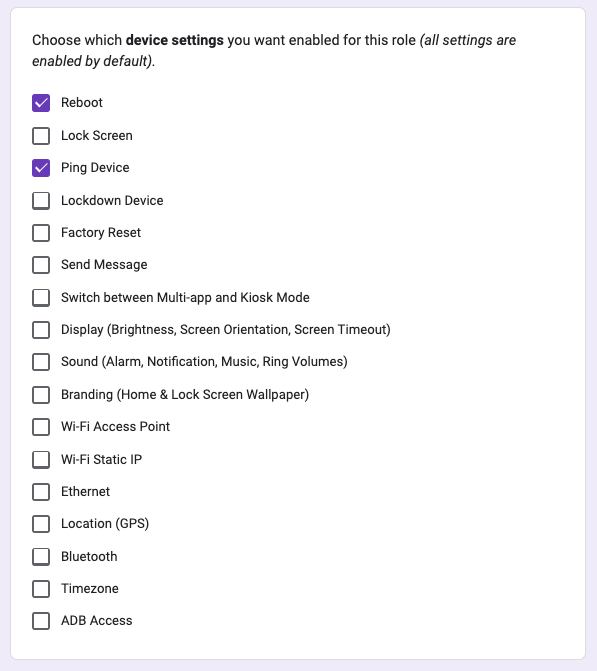Click the Factory Reset label text

(101, 233)
